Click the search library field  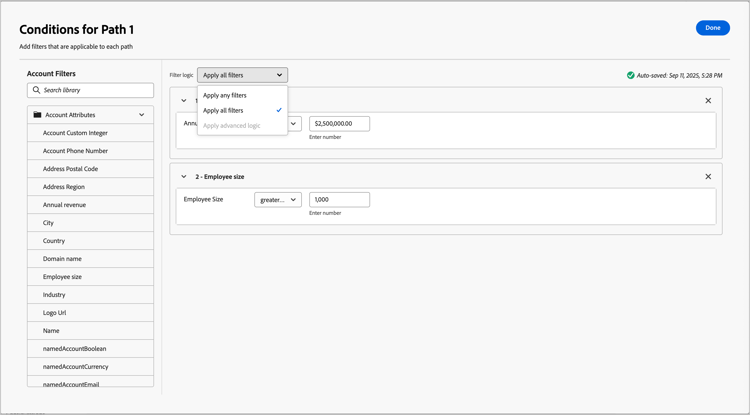[90, 90]
